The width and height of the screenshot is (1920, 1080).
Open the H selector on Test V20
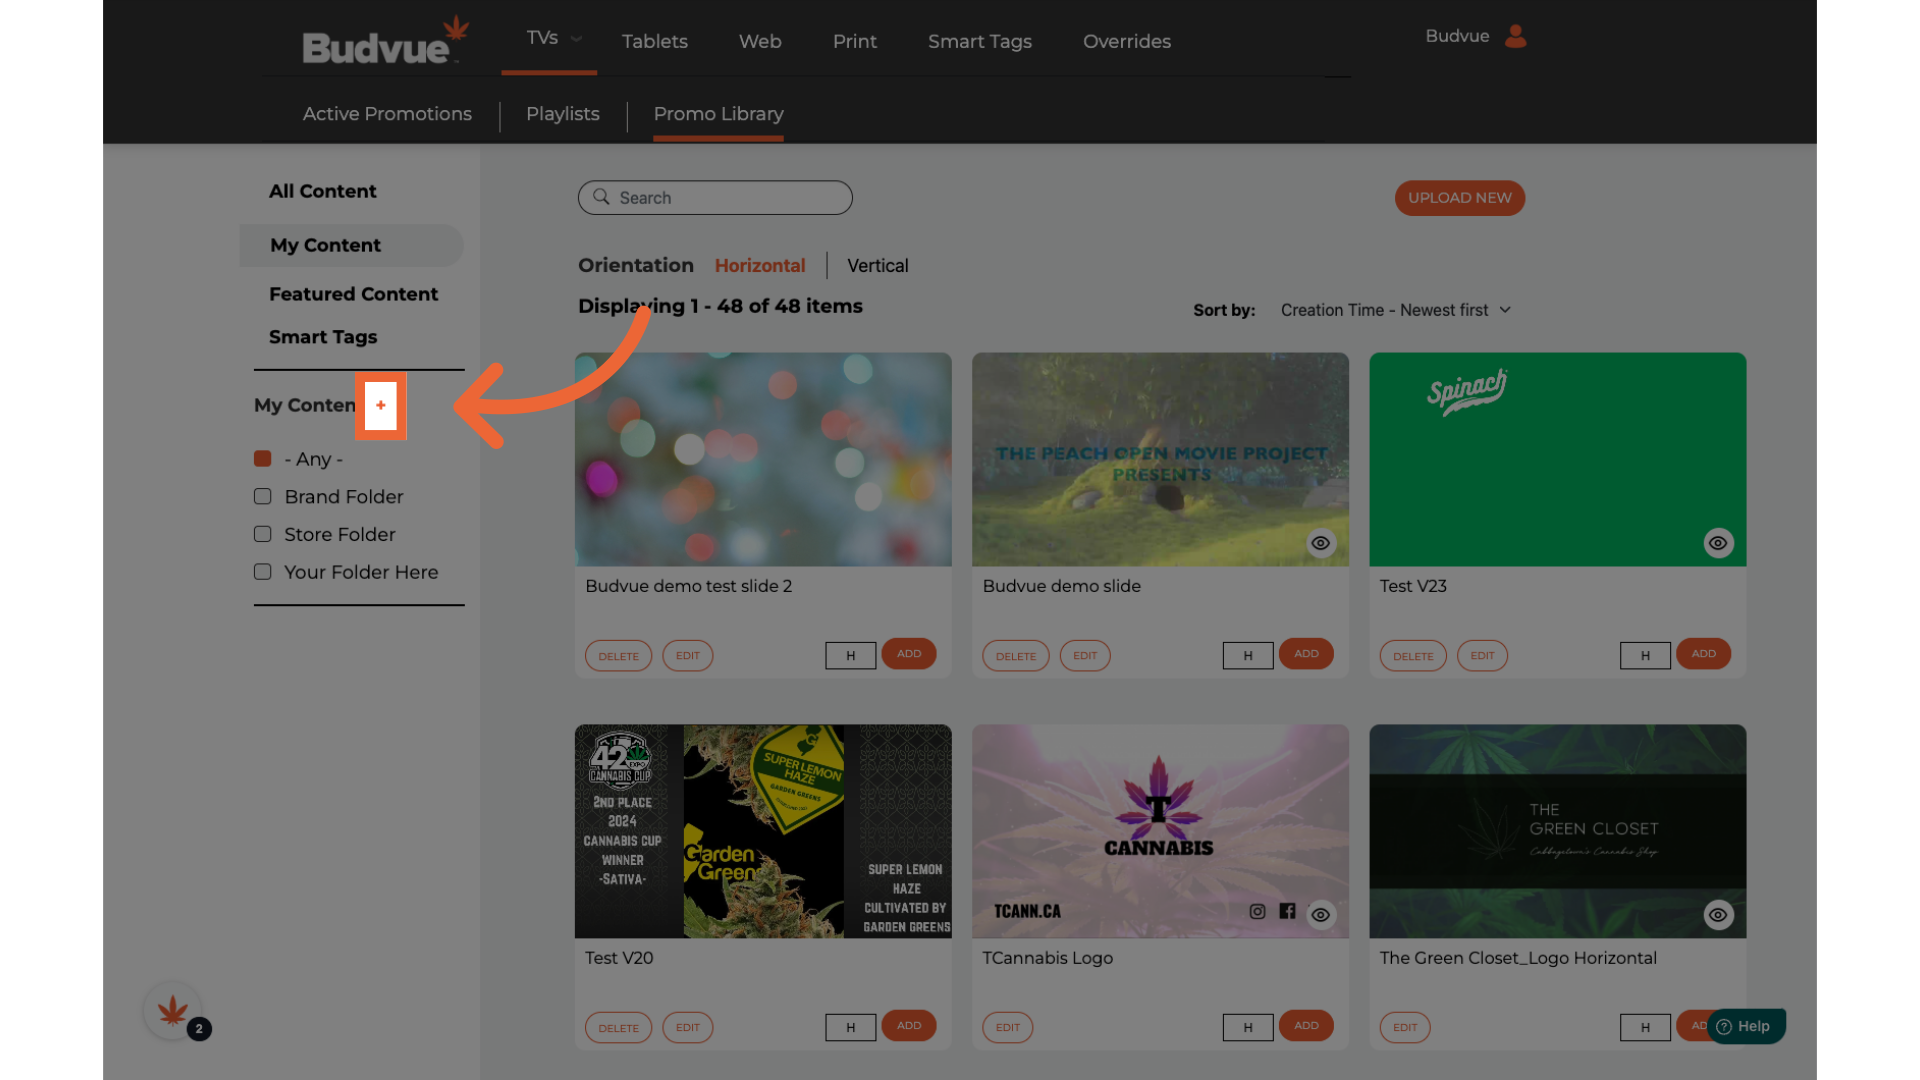(x=850, y=1027)
